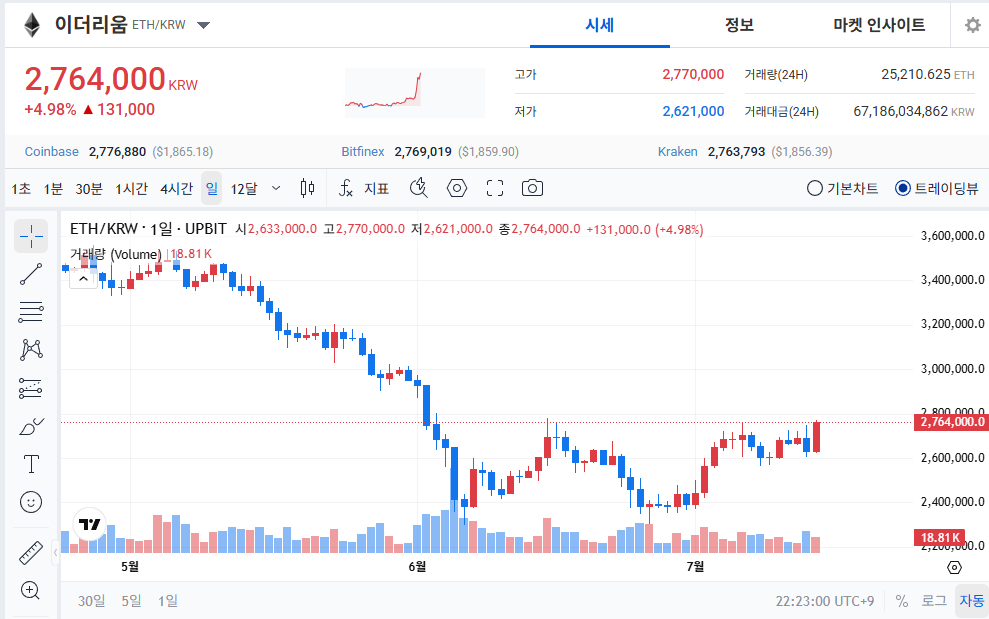Screen dimensions: 989x619
Task: Select the 1분 interval
Action: [x=53, y=189]
